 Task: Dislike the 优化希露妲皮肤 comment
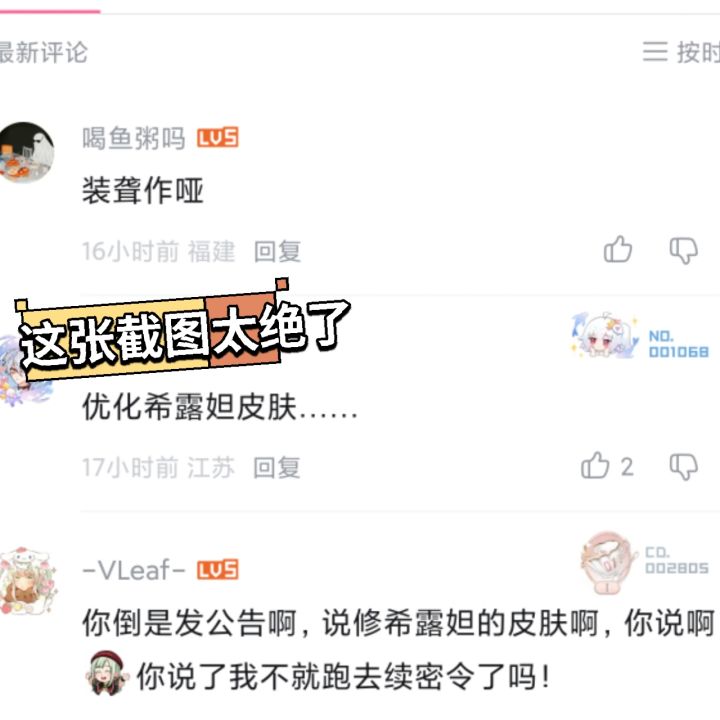click(684, 467)
